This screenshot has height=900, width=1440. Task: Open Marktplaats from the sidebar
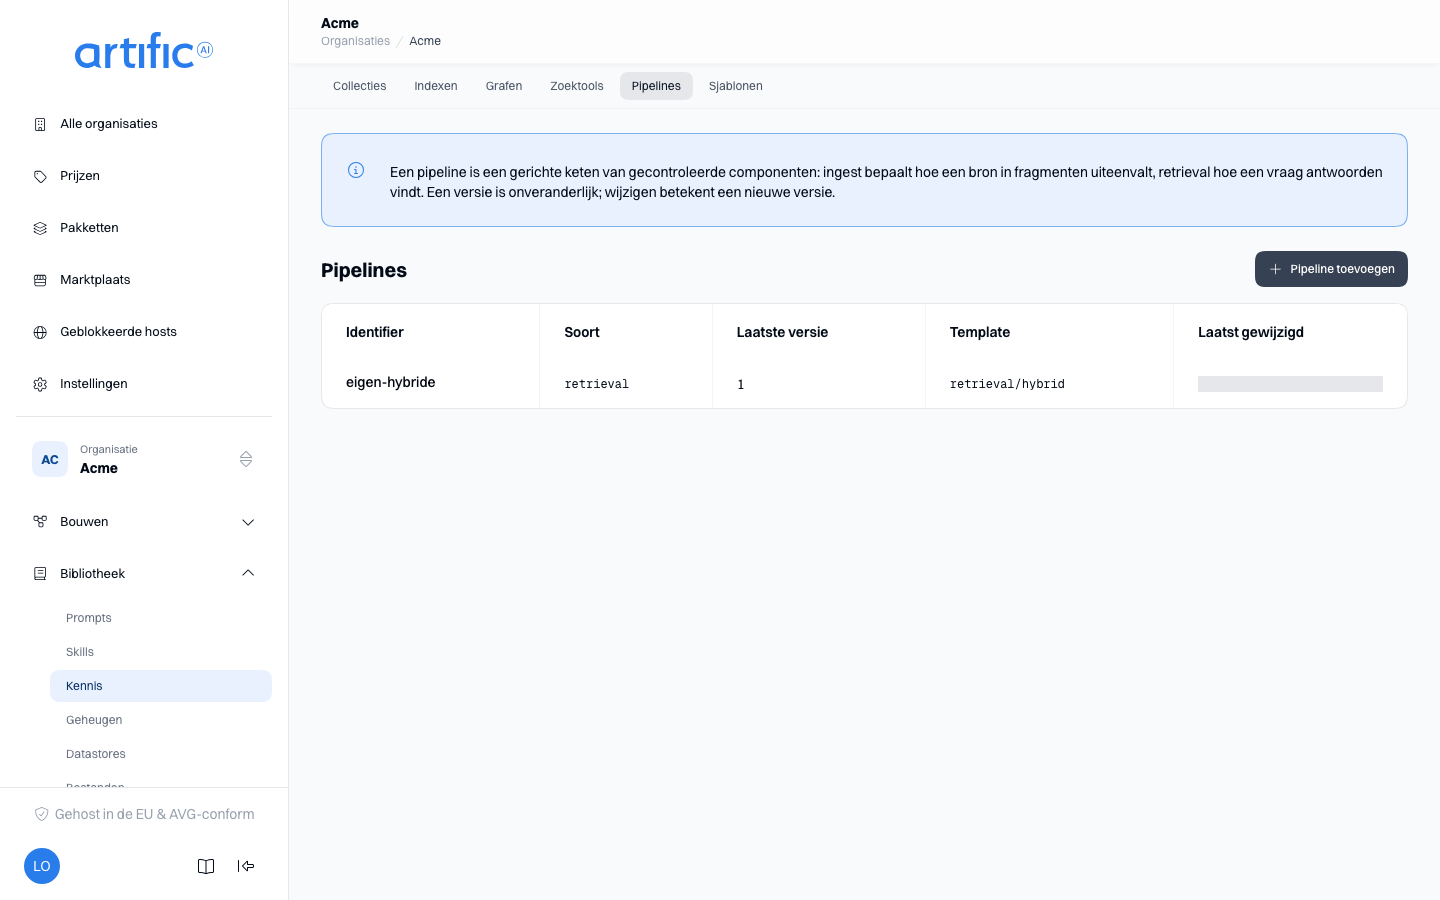click(x=144, y=280)
